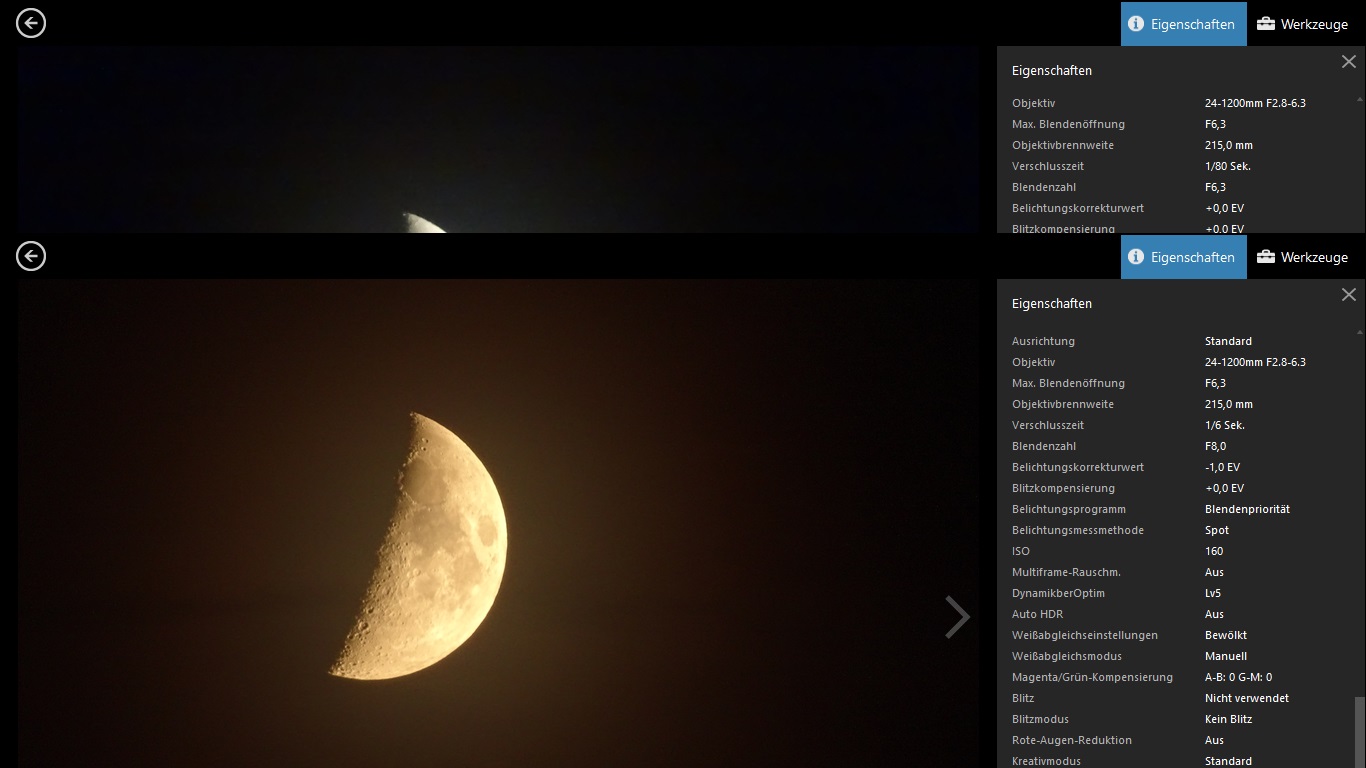Select the ISO value "160"
This screenshot has width=1366, height=768.
point(1215,551)
